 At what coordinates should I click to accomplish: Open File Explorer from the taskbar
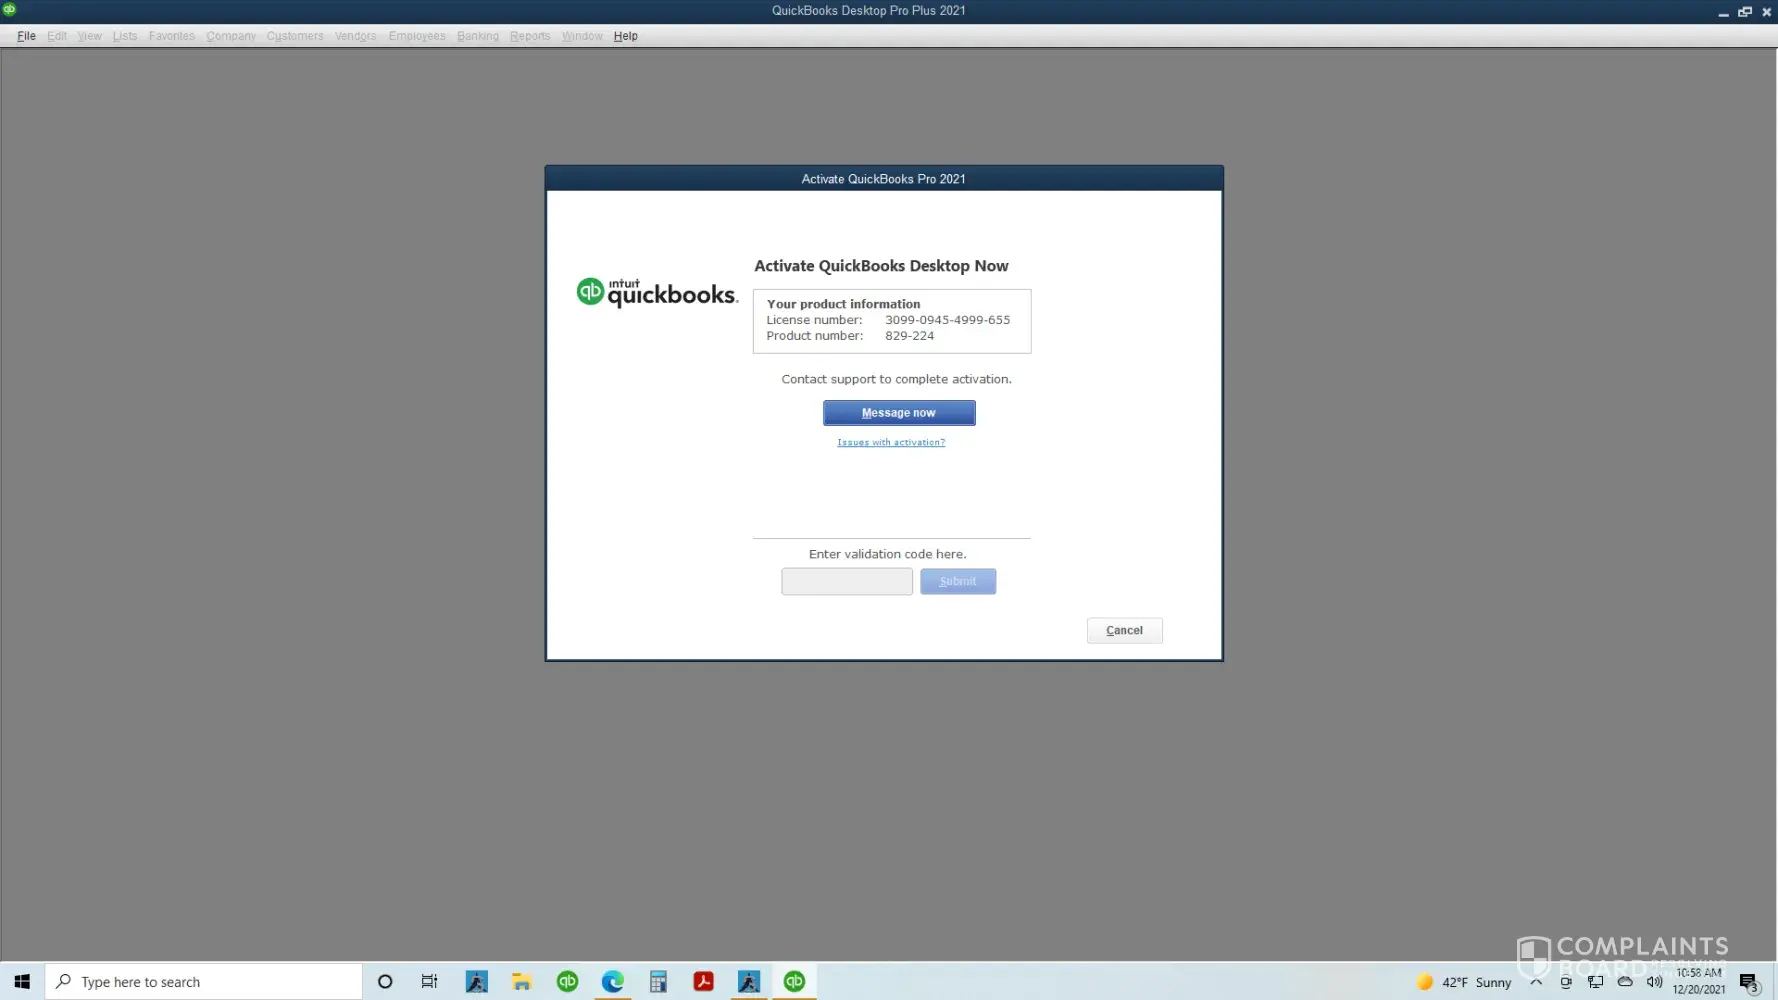click(521, 982)
